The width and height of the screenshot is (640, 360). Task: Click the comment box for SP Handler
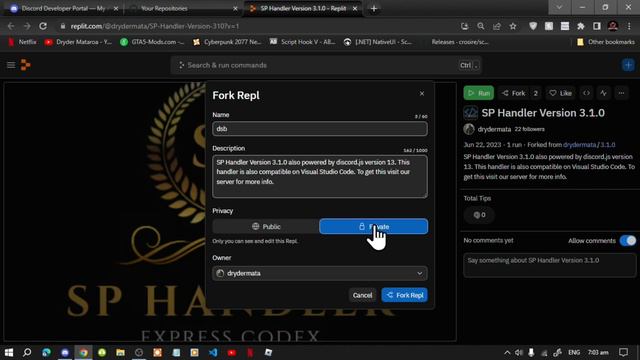point(549,265)
